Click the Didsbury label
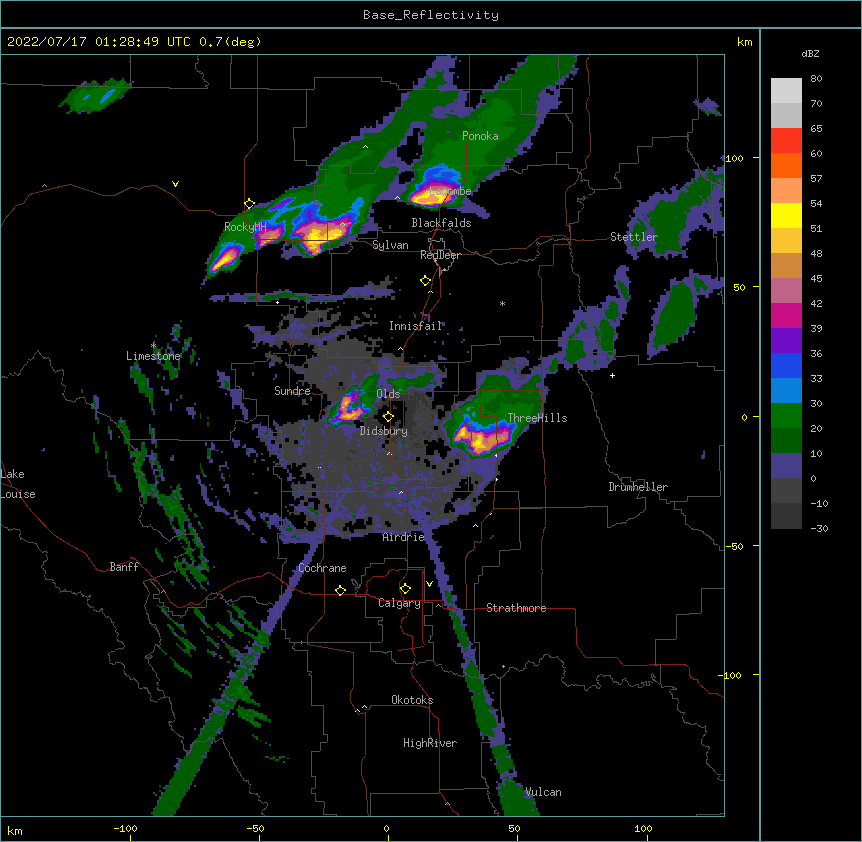This screenshot has width=862, height=842. [x=384, y=431]
